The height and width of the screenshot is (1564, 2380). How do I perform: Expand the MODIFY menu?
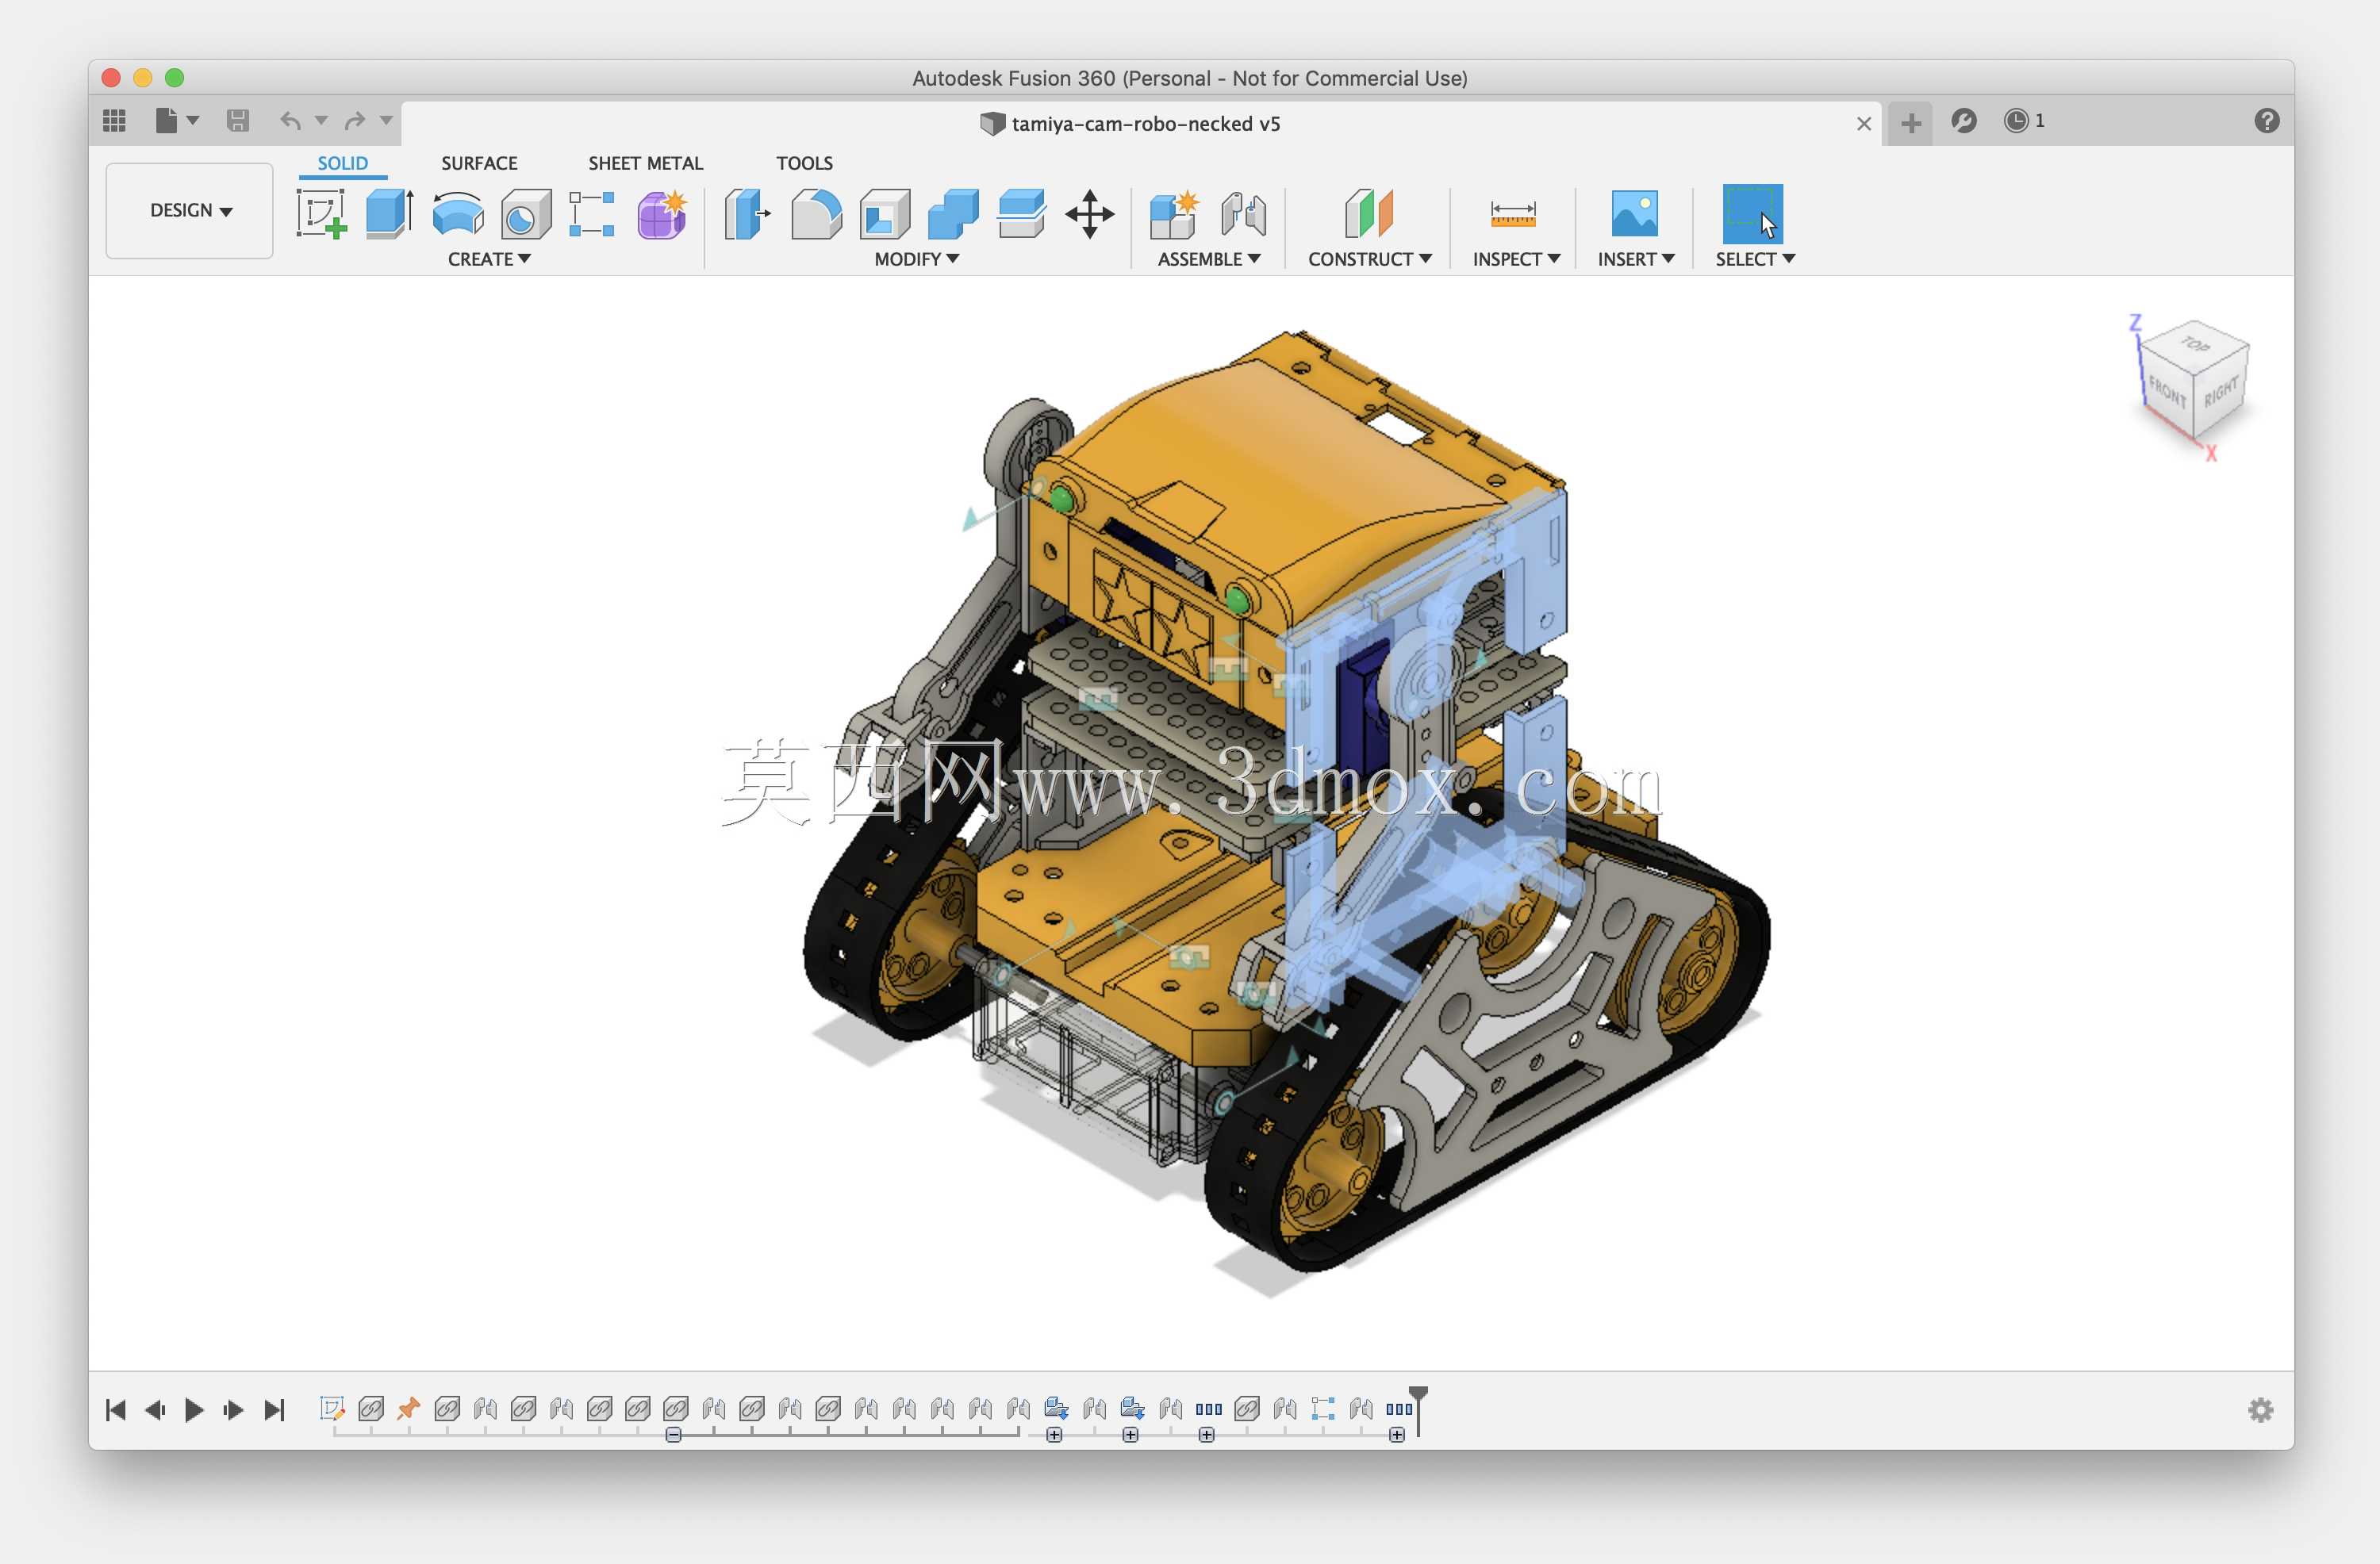(916, 259)
